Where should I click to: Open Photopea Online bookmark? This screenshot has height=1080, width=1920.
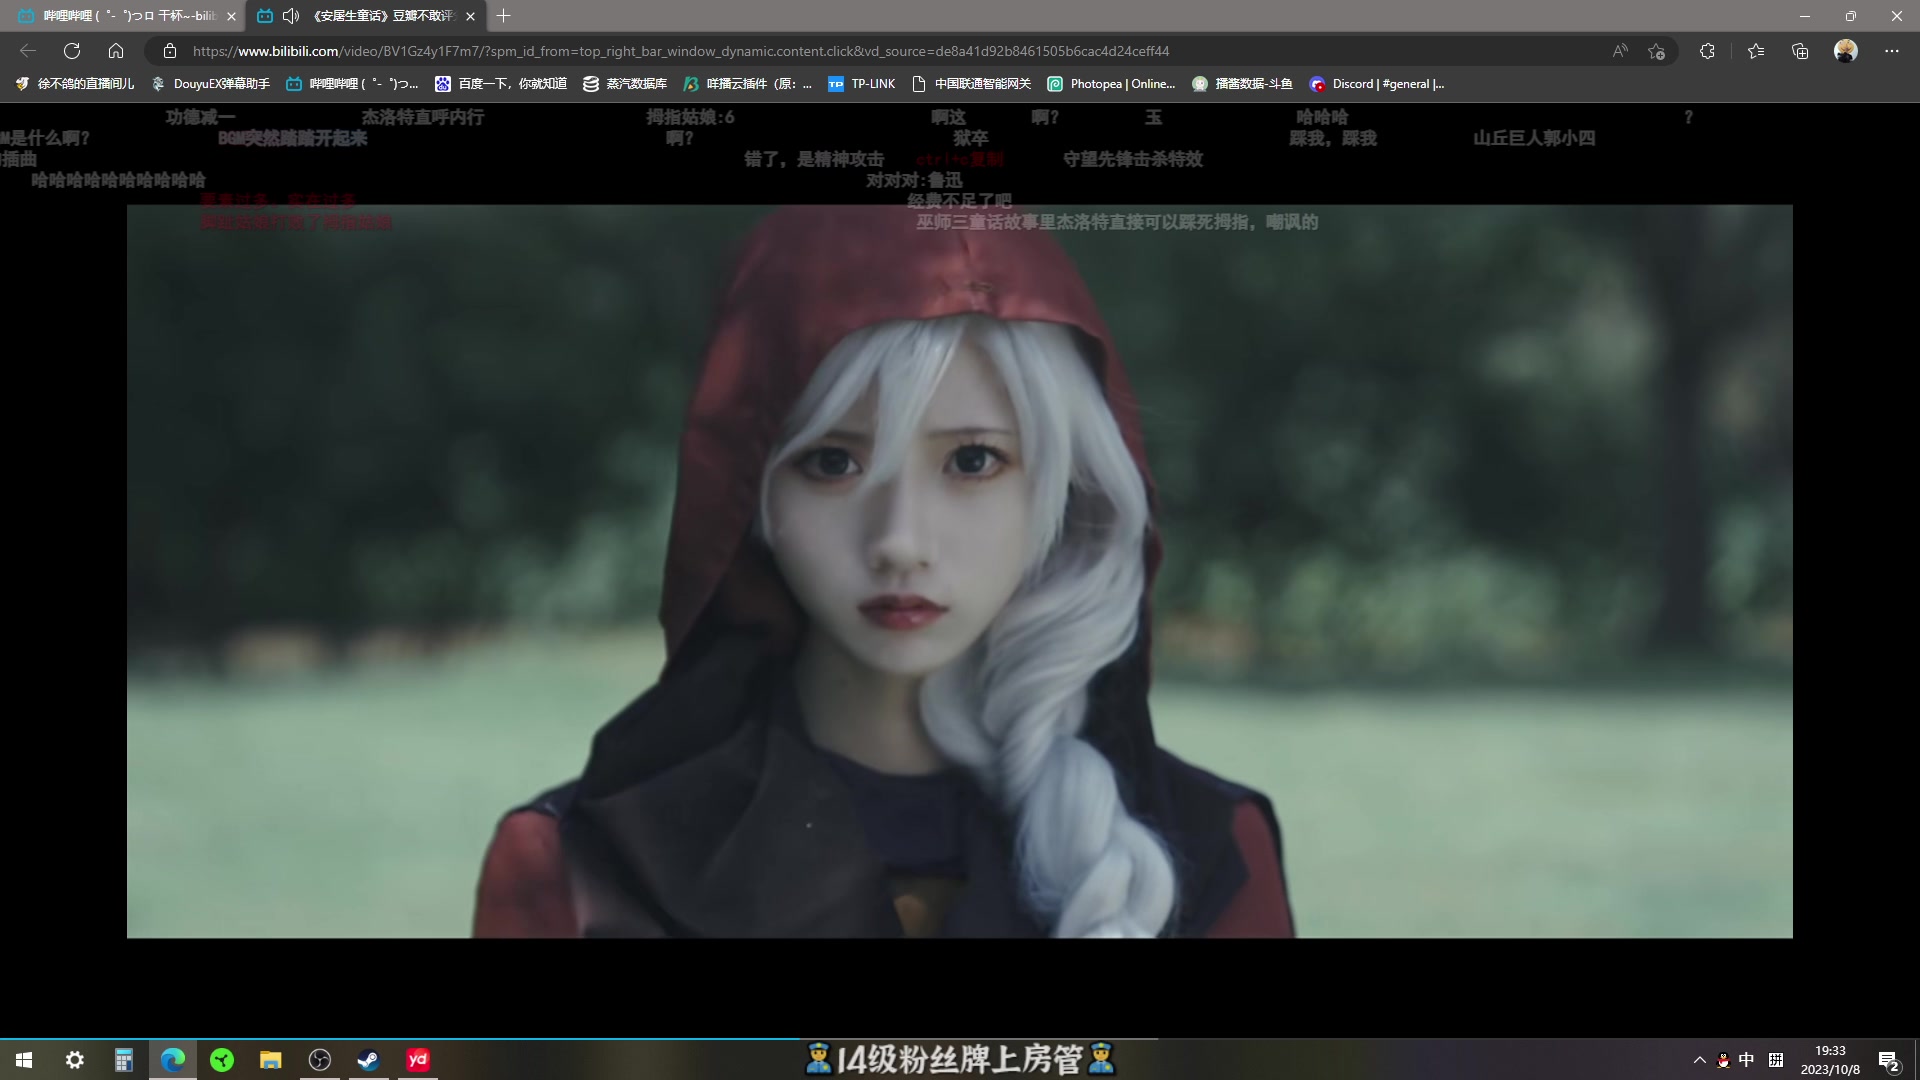pyautogui.click(x=1111, y=84)
